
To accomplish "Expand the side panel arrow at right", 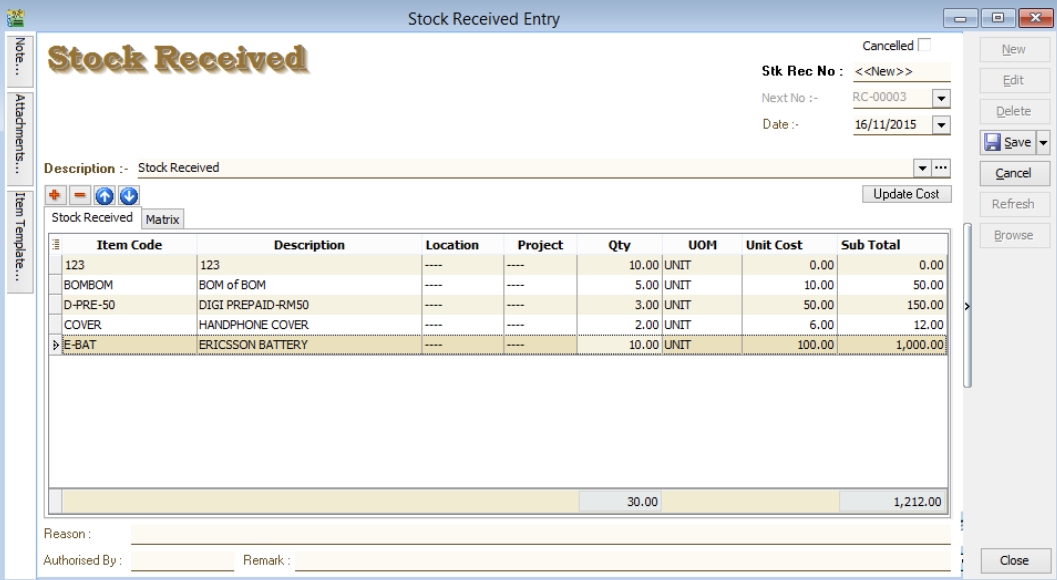I will [967, 306].
